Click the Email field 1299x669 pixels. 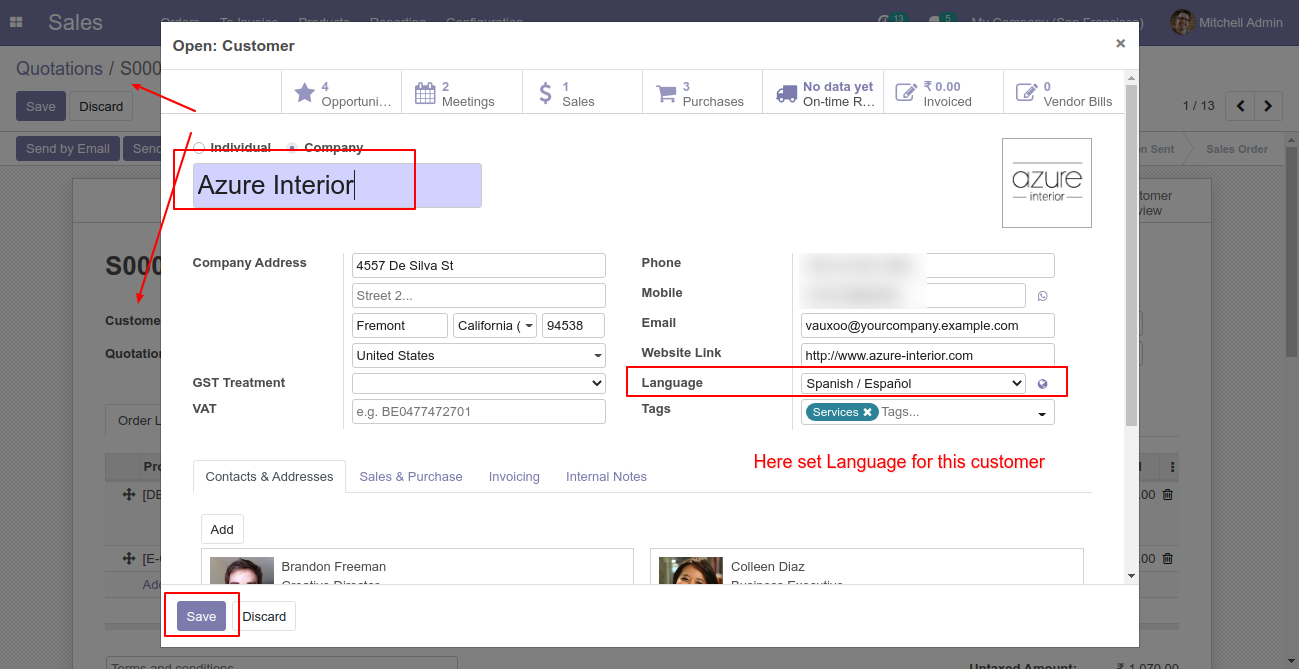pyautogui.click(x=928, y=326)
